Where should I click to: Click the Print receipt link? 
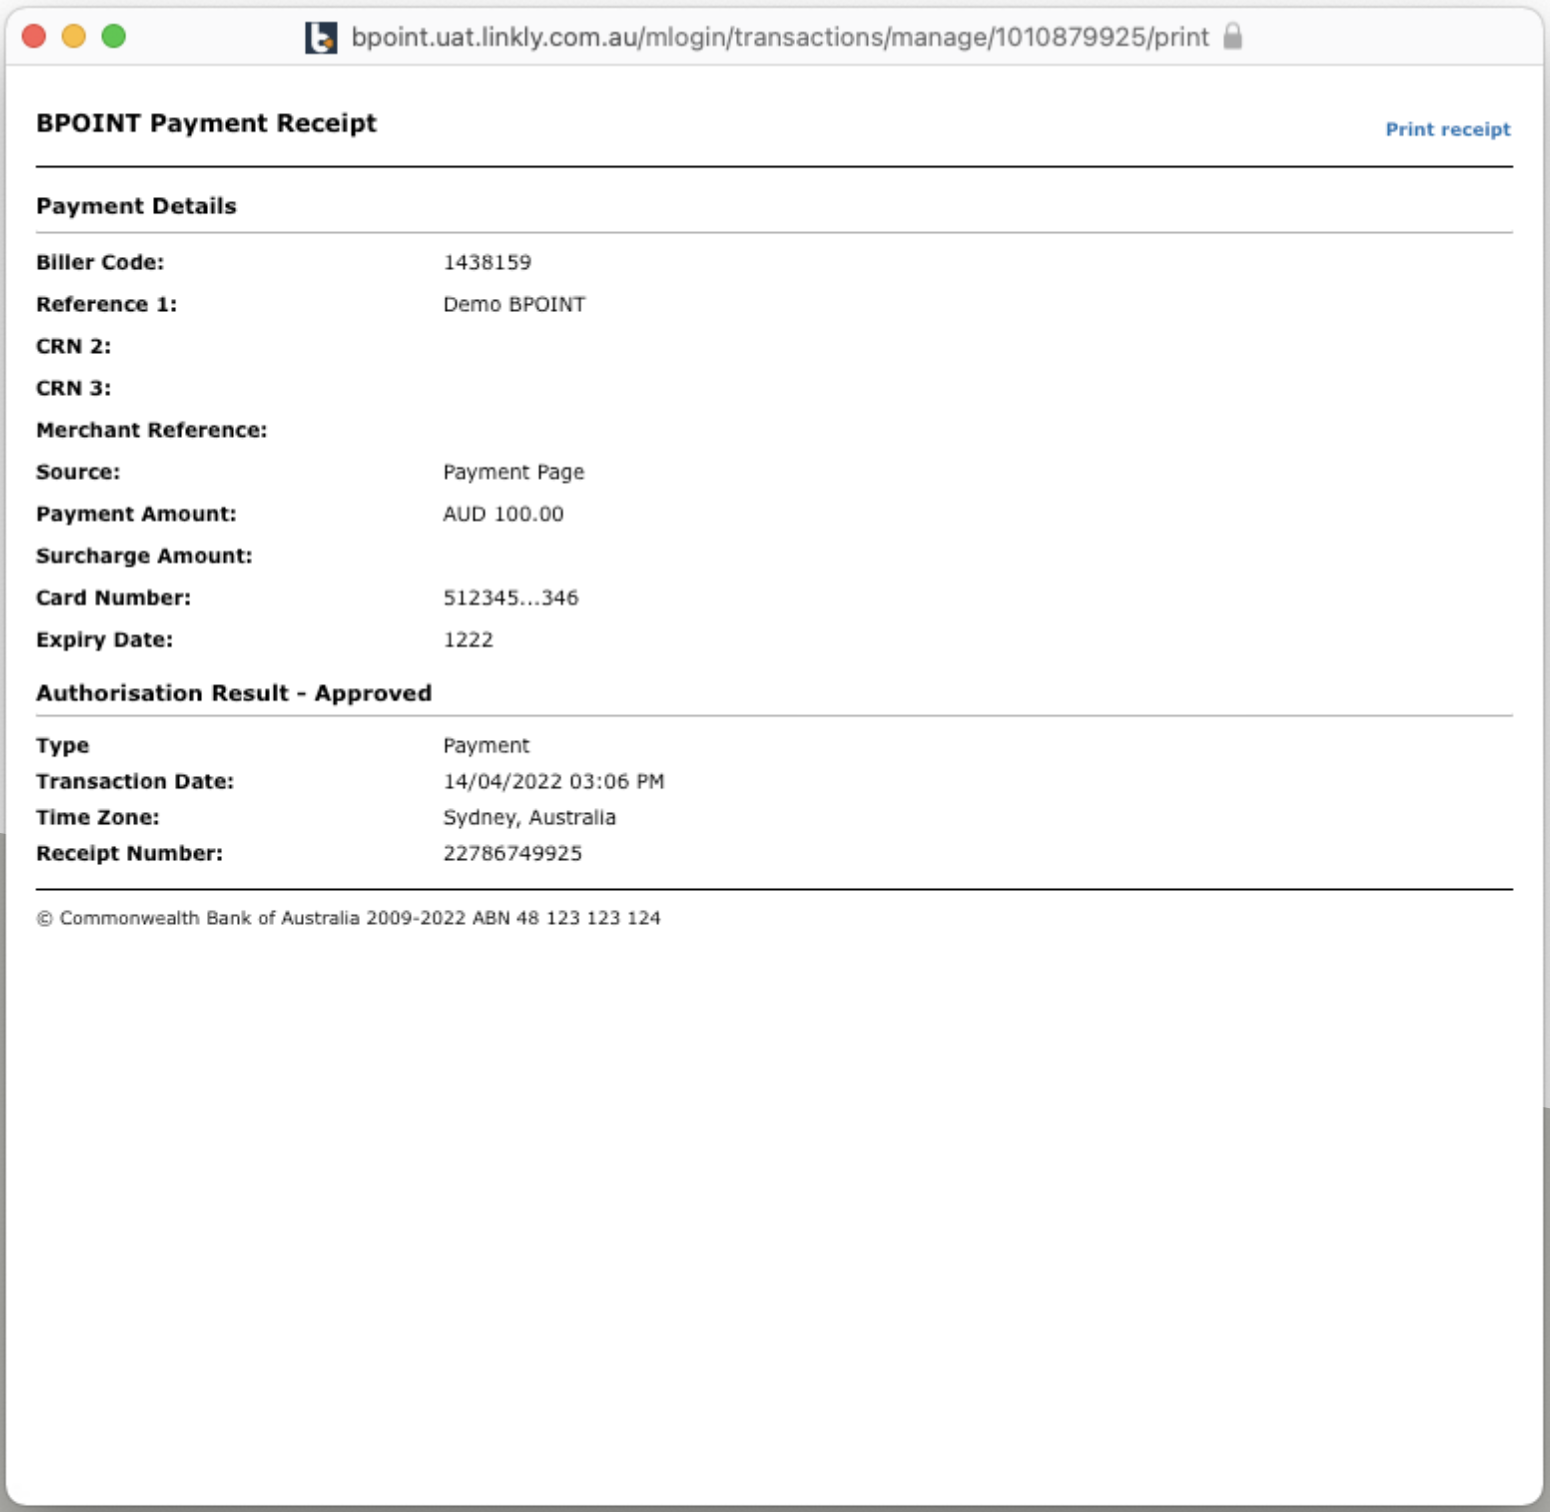pyautogui.click(x=1447, y=129)
